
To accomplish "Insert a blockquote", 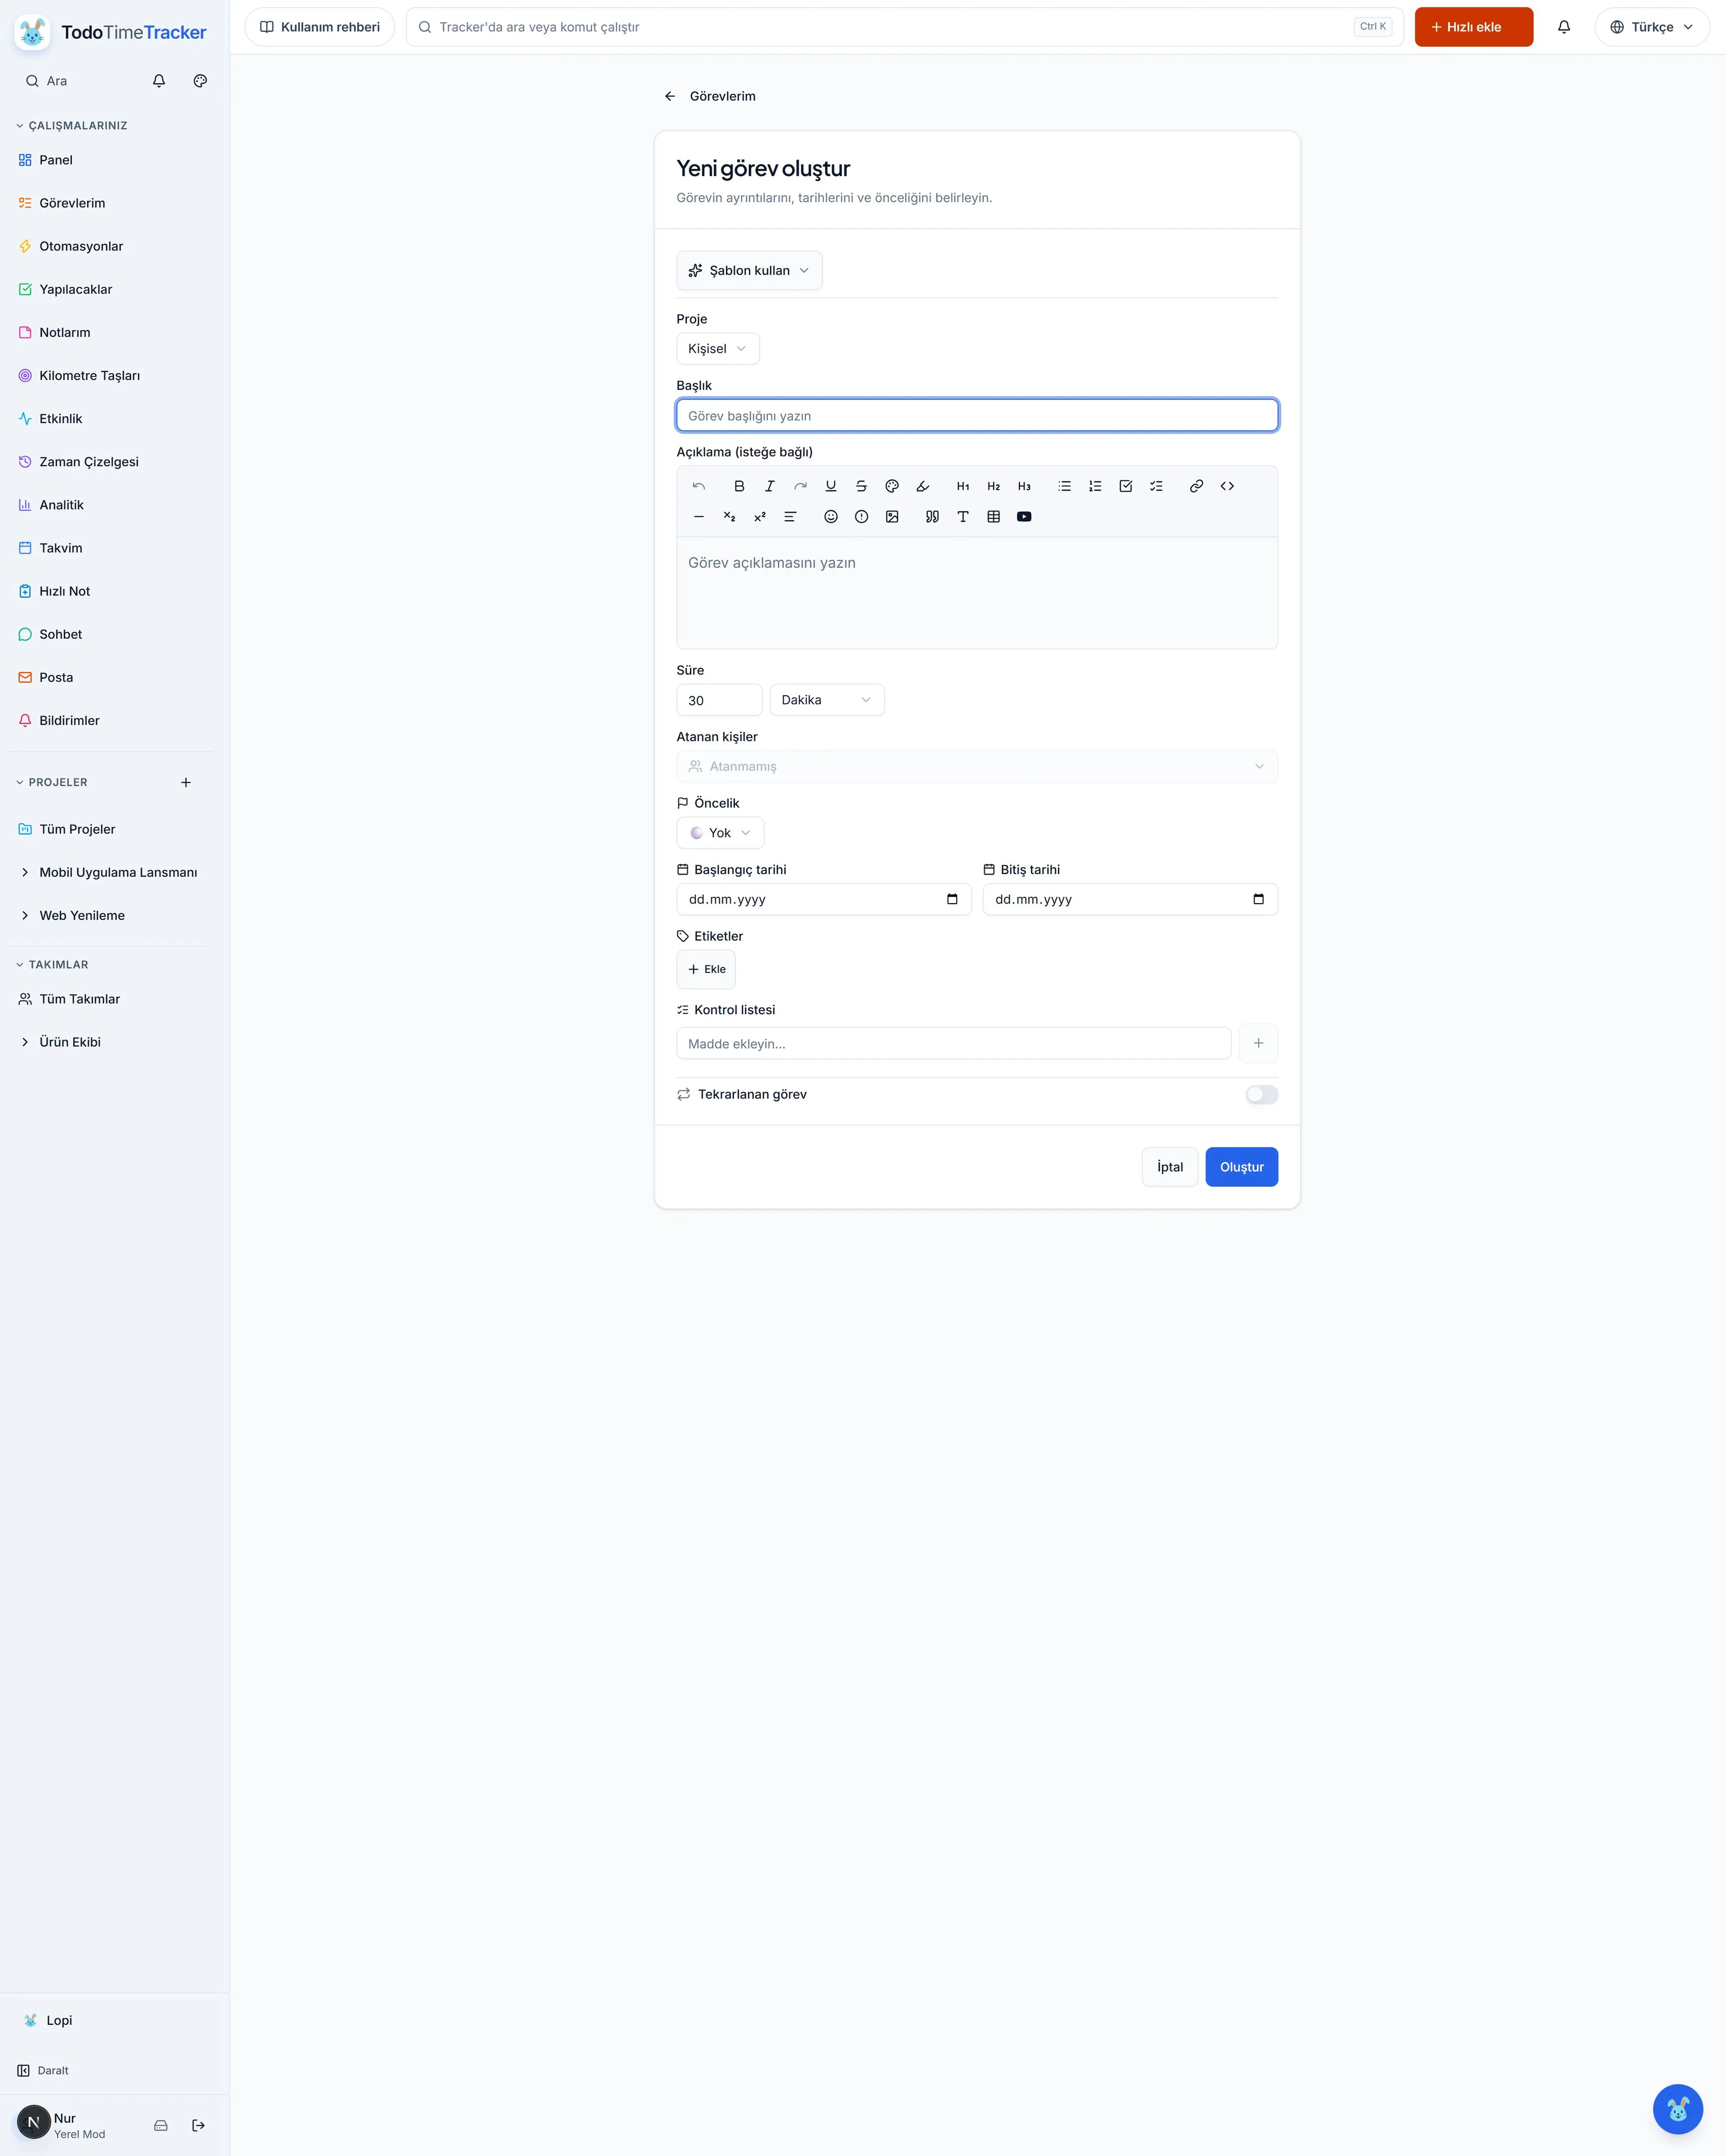I will coord(932,517).
